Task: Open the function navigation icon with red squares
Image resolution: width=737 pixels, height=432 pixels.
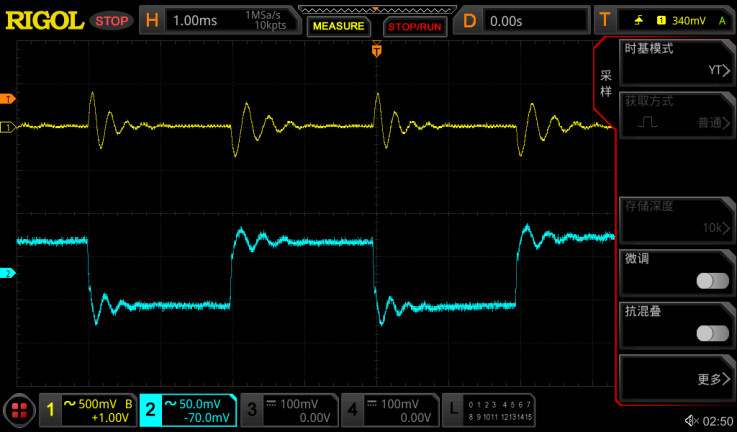Action: [19, 410]
